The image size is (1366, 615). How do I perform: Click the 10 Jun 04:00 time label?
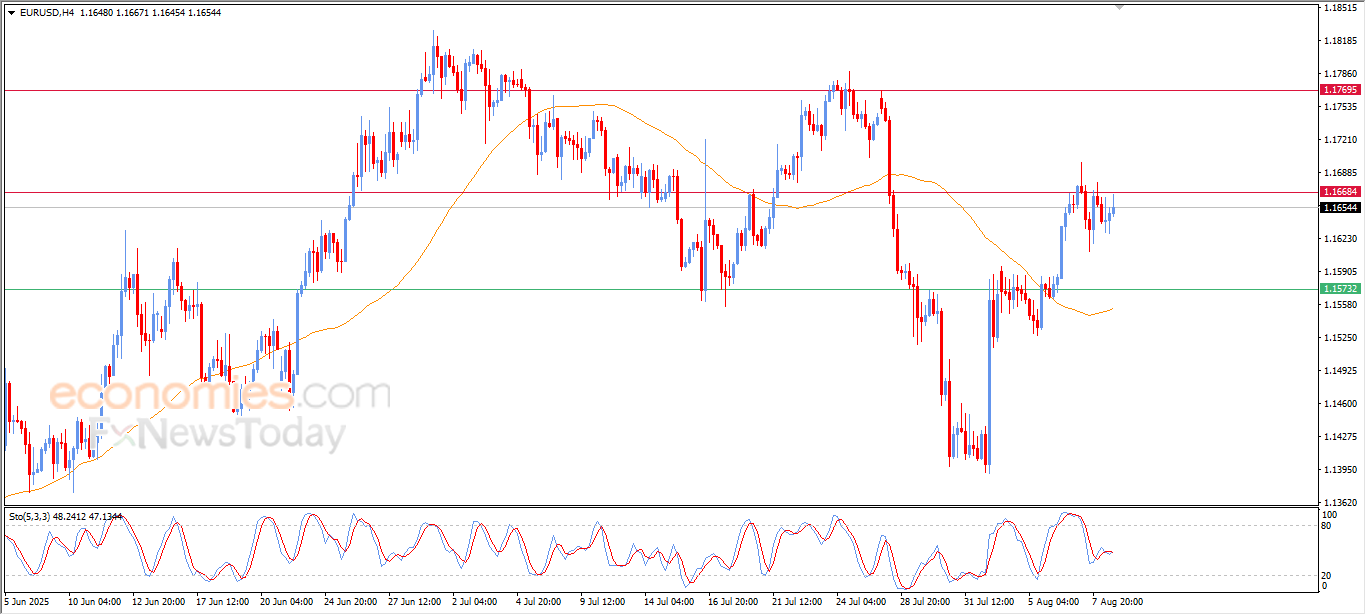(x=94, y=602)
